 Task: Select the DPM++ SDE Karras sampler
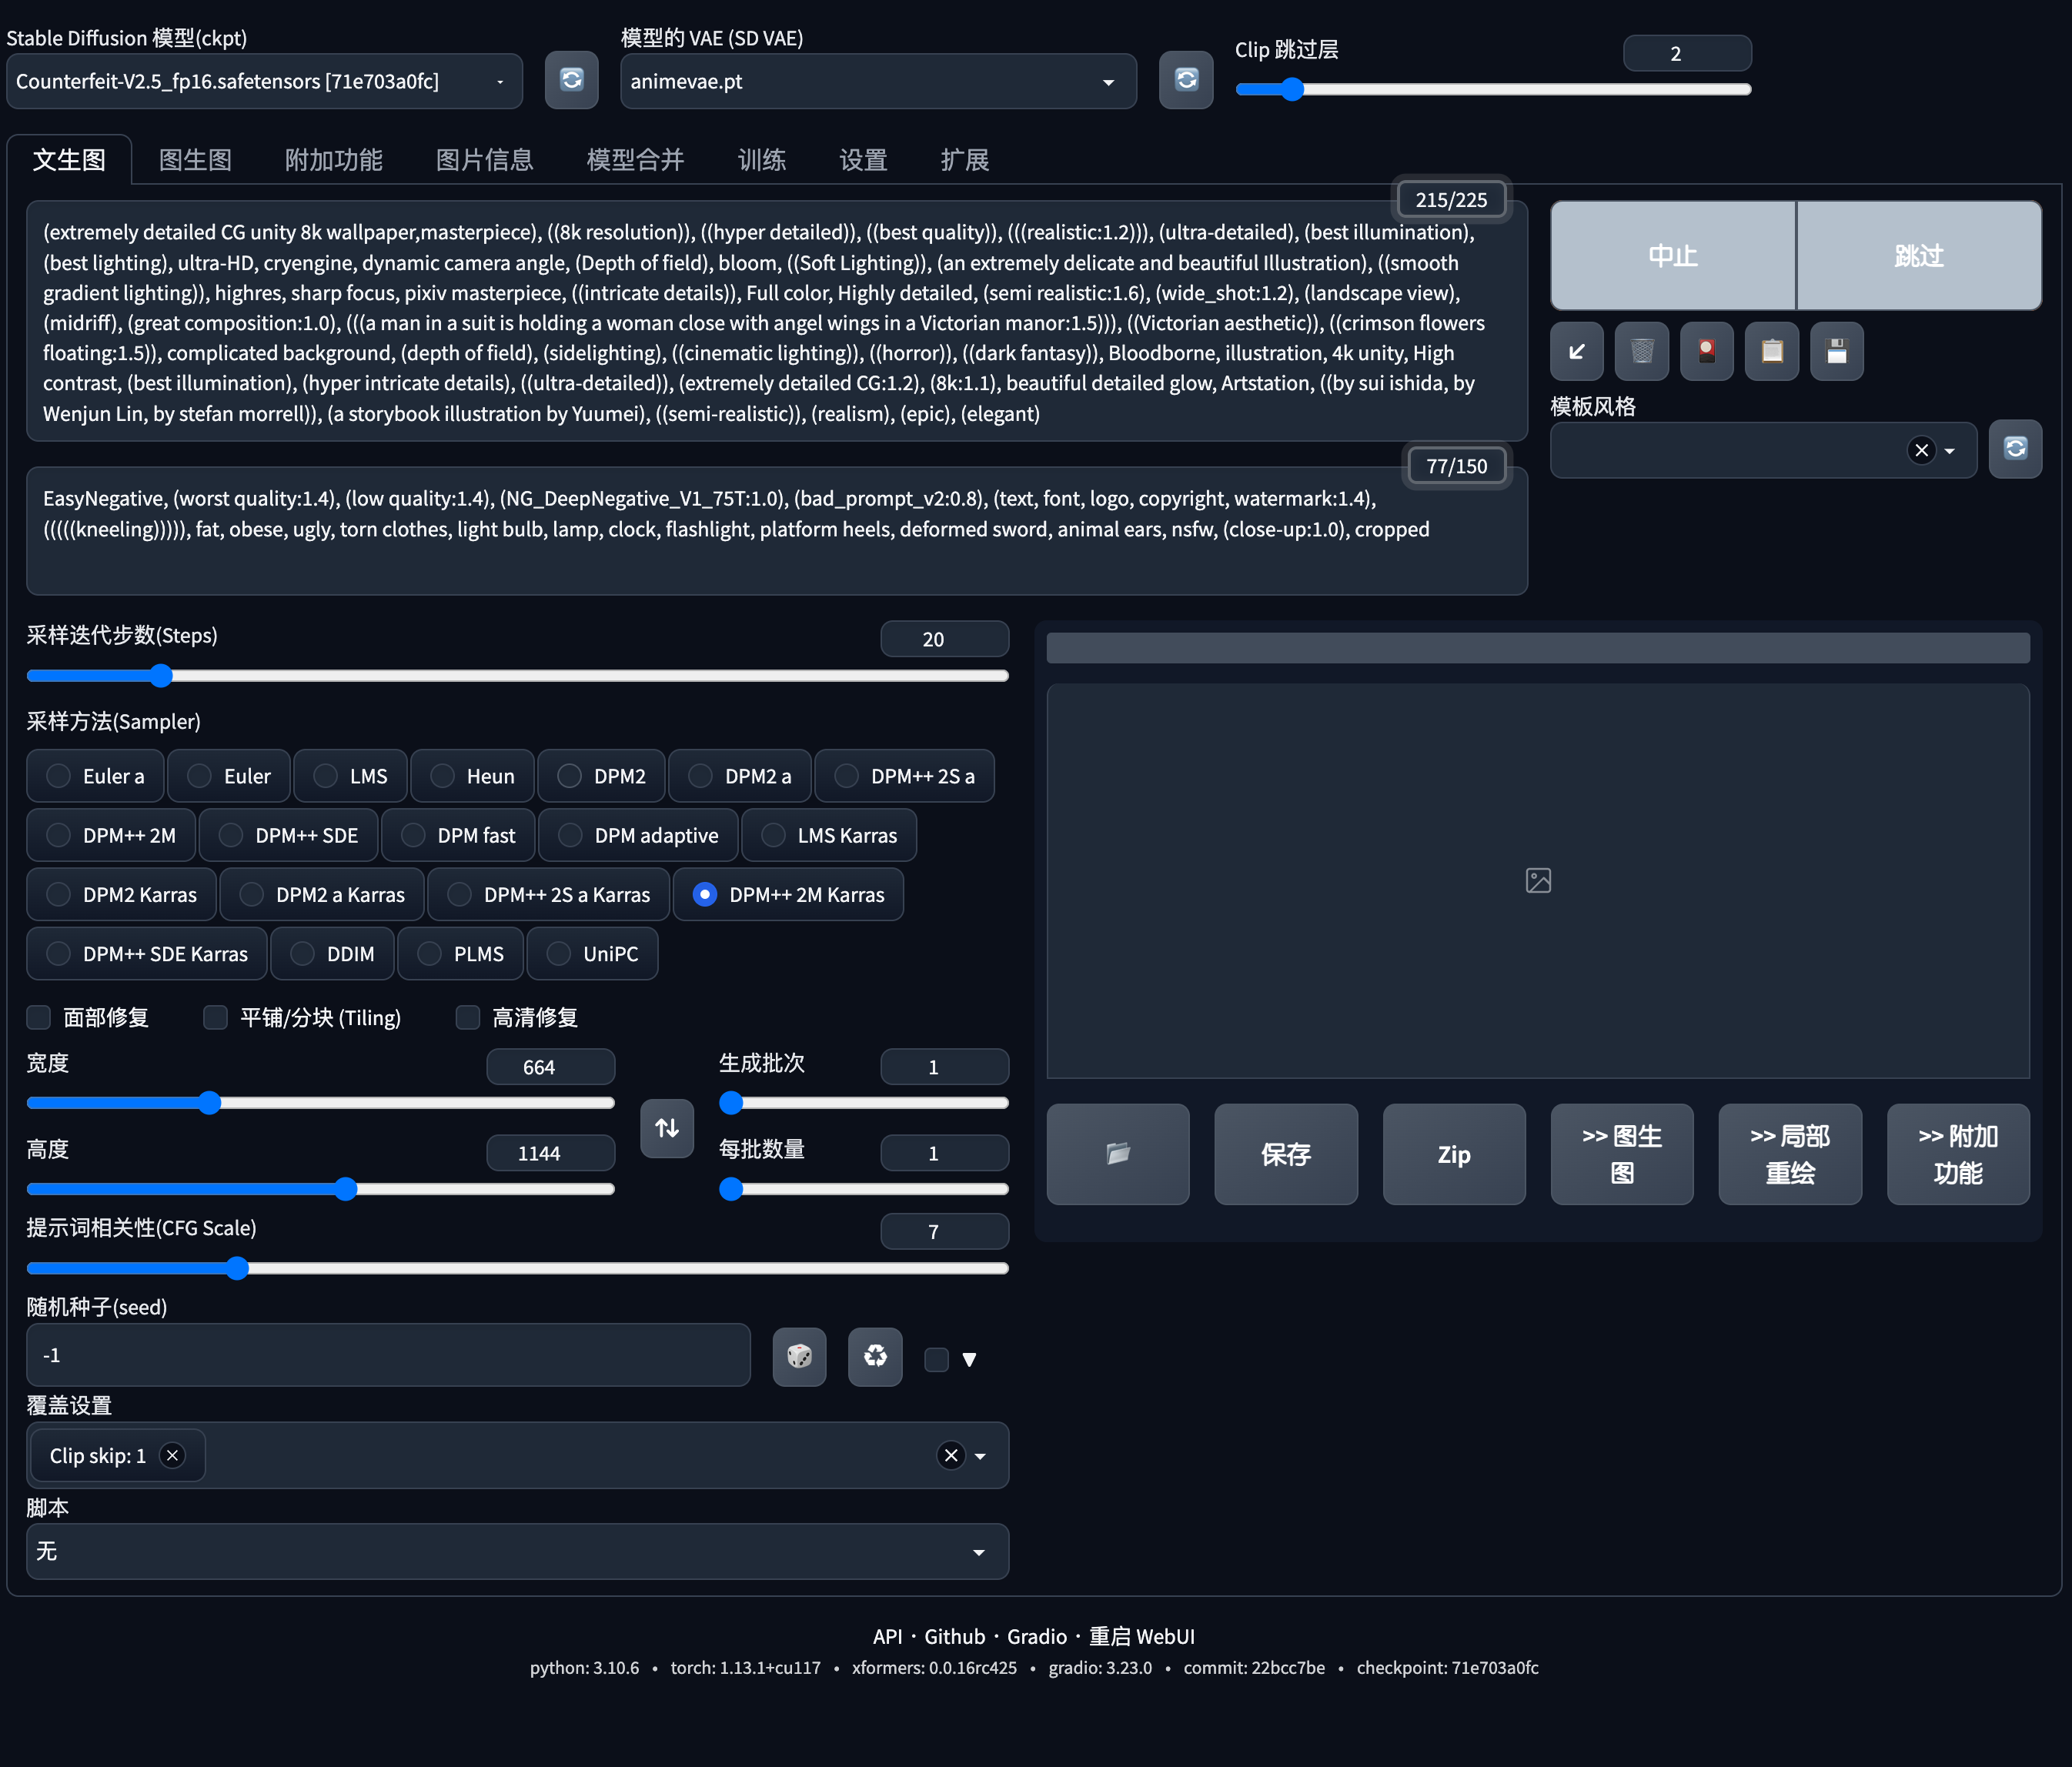(147, 954)
